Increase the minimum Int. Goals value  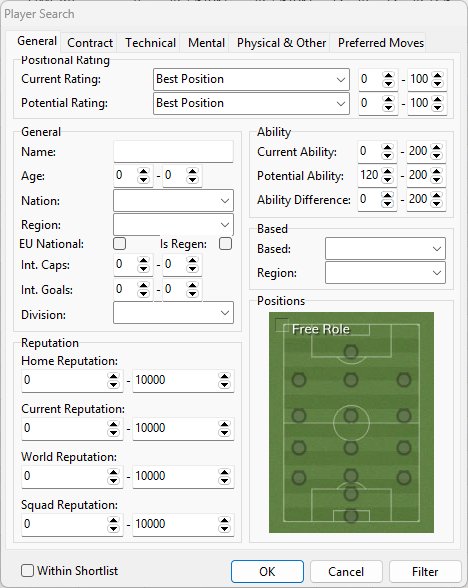[143, 285]
